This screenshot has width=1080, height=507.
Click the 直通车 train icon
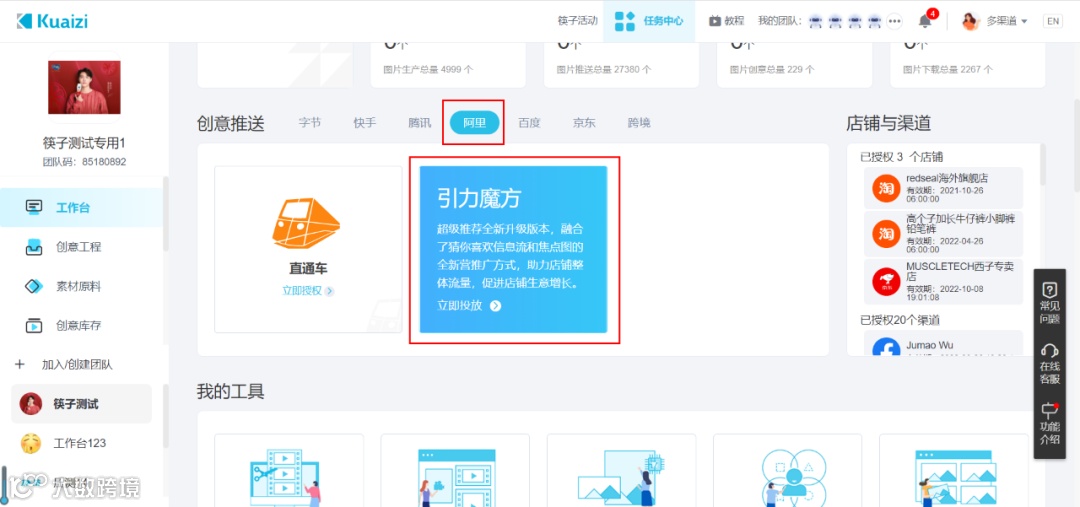point(306,223)
